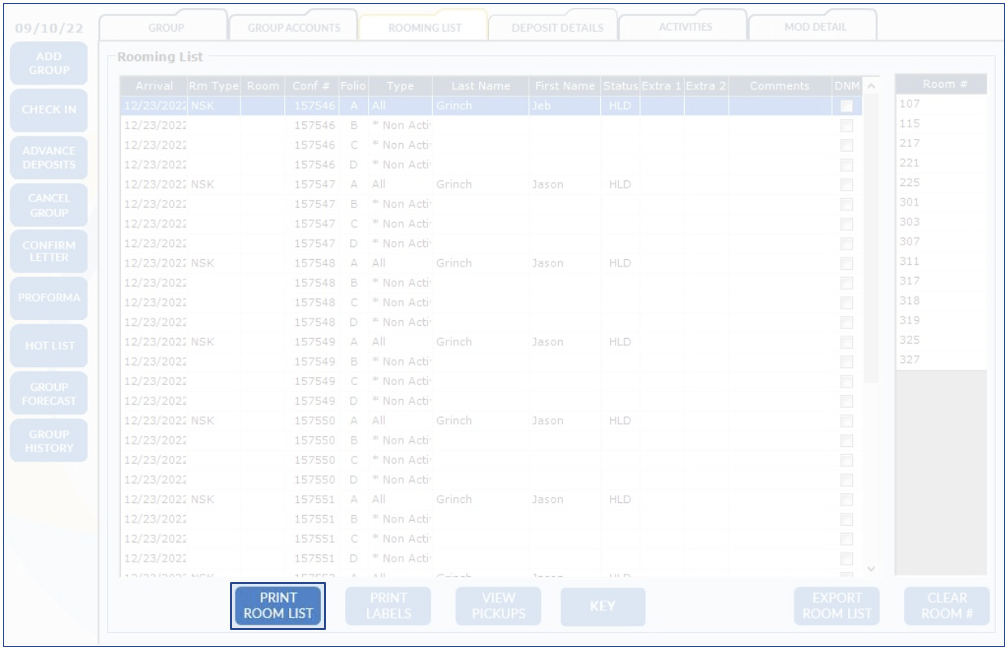Switch to the Group Accounts tab
This screenshot has width=1008, height=649.
point(293,27)
